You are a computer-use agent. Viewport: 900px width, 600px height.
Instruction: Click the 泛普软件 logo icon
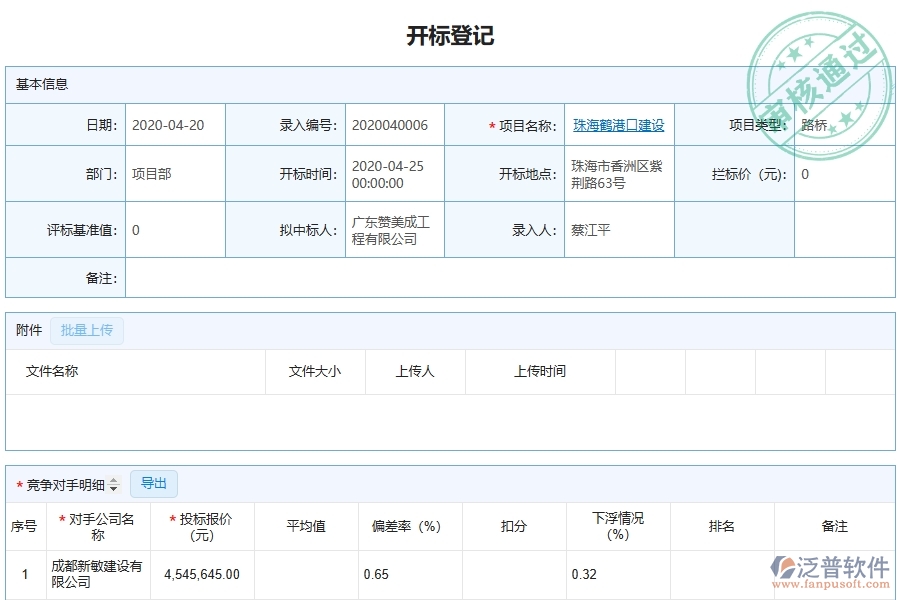point(784,566)
